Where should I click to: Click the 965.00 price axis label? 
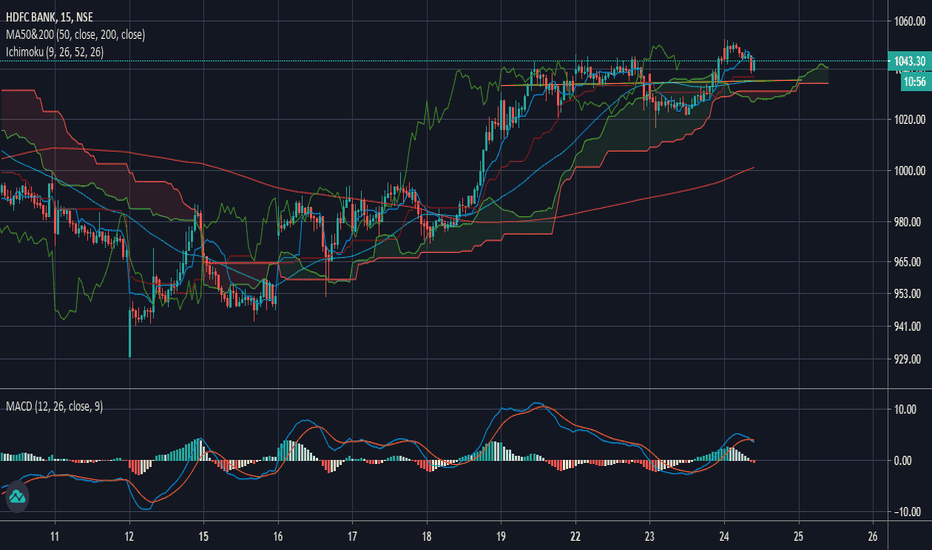point(910,262)
